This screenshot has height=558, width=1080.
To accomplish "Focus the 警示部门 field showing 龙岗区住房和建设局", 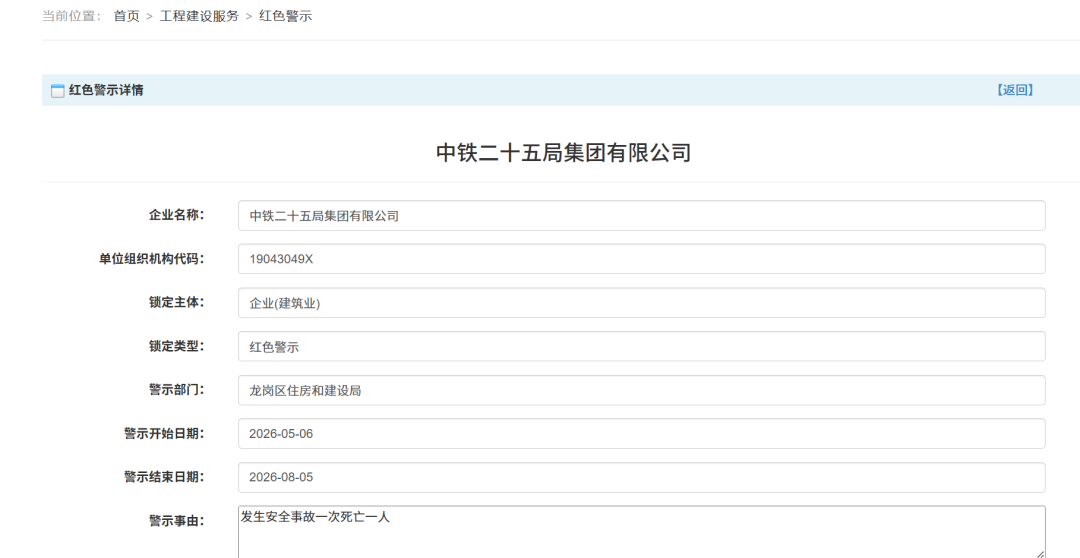I will point(641,390).
